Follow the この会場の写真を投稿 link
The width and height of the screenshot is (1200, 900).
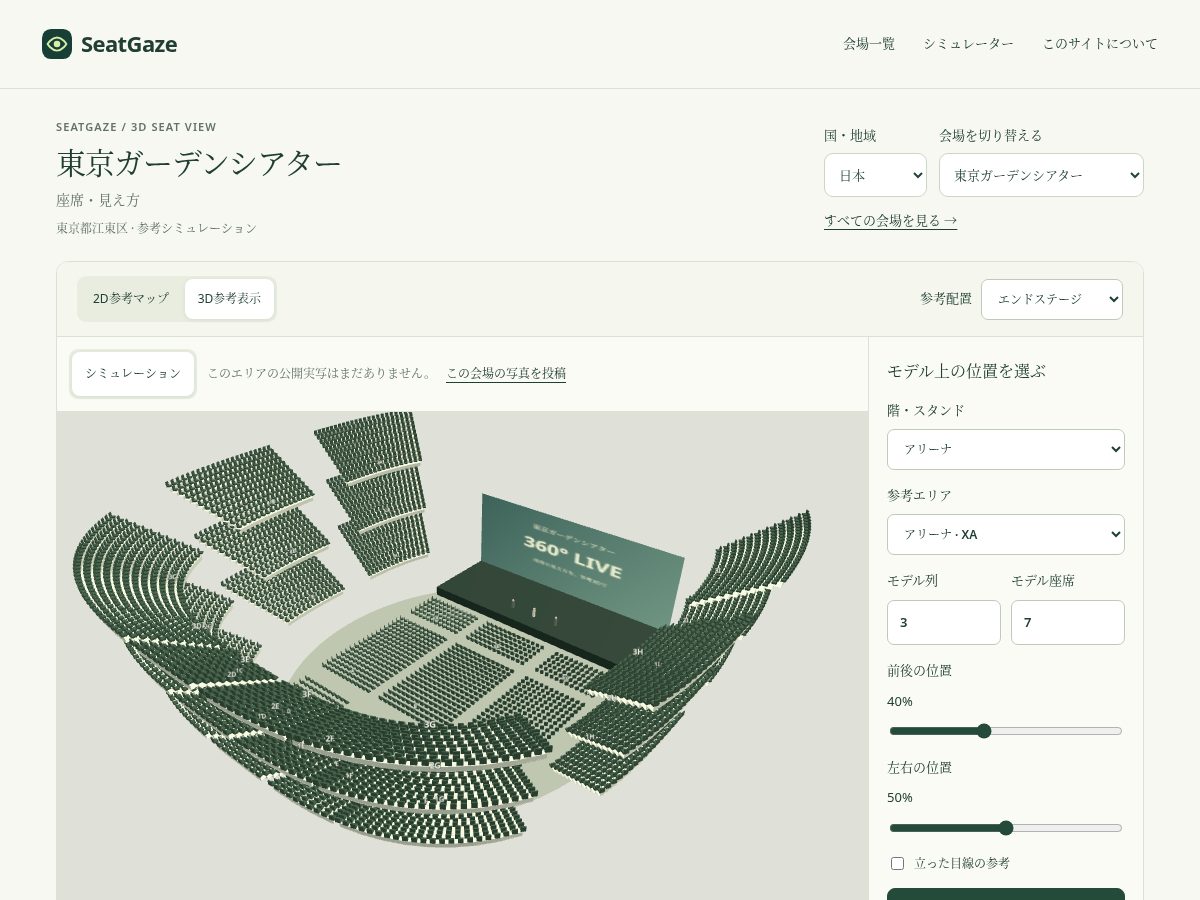click(x=506, y=373)
